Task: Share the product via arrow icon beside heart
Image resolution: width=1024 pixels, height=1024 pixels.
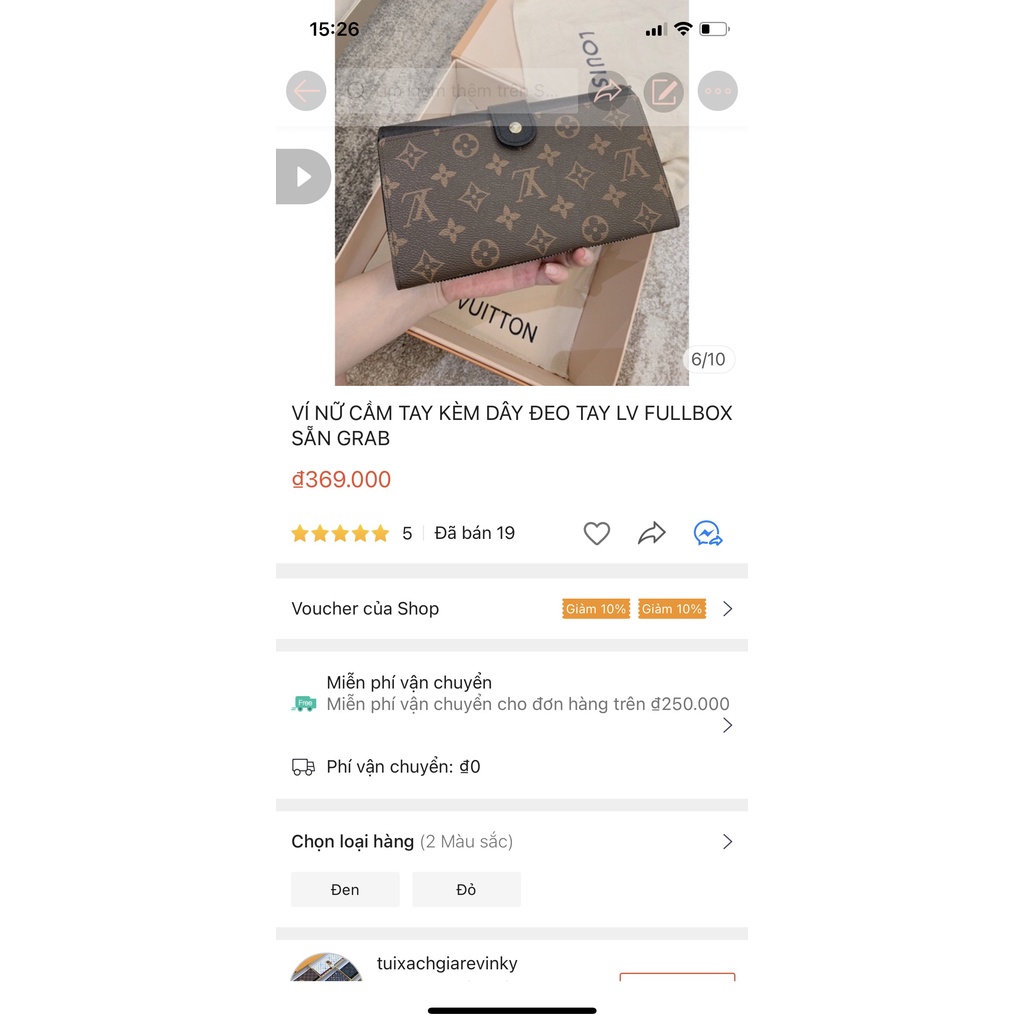Action: 651,534
